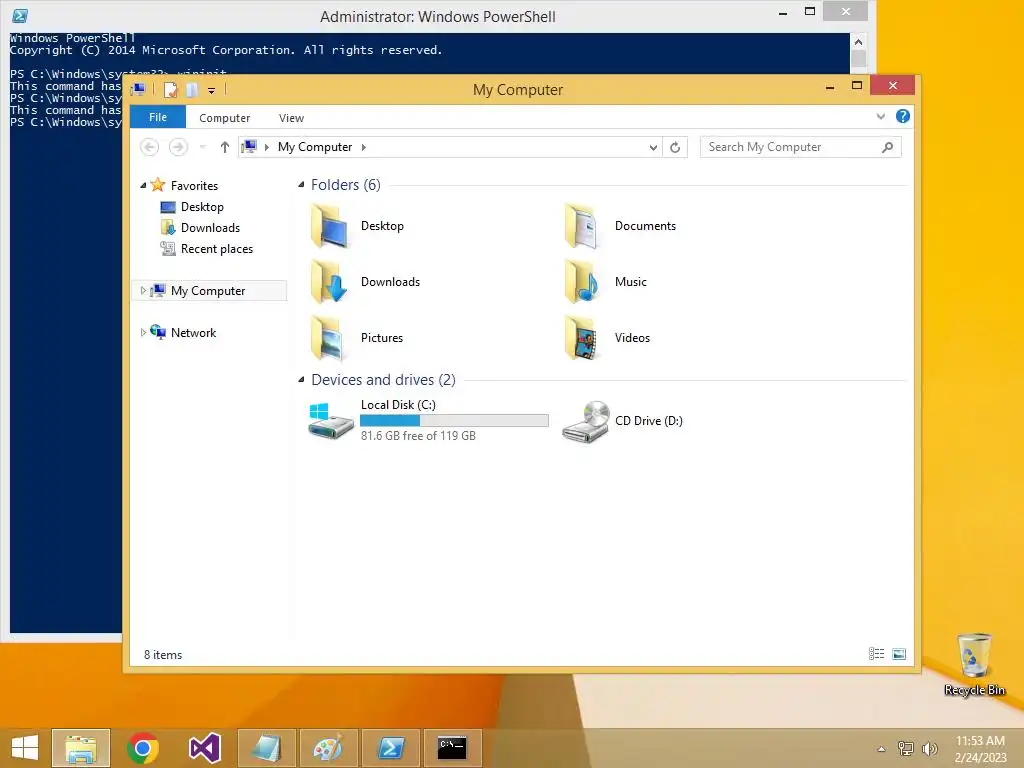This screenshot has width=1024, height=768.
Task: Click the New folder quick access icon
Action: pos(192,89)
